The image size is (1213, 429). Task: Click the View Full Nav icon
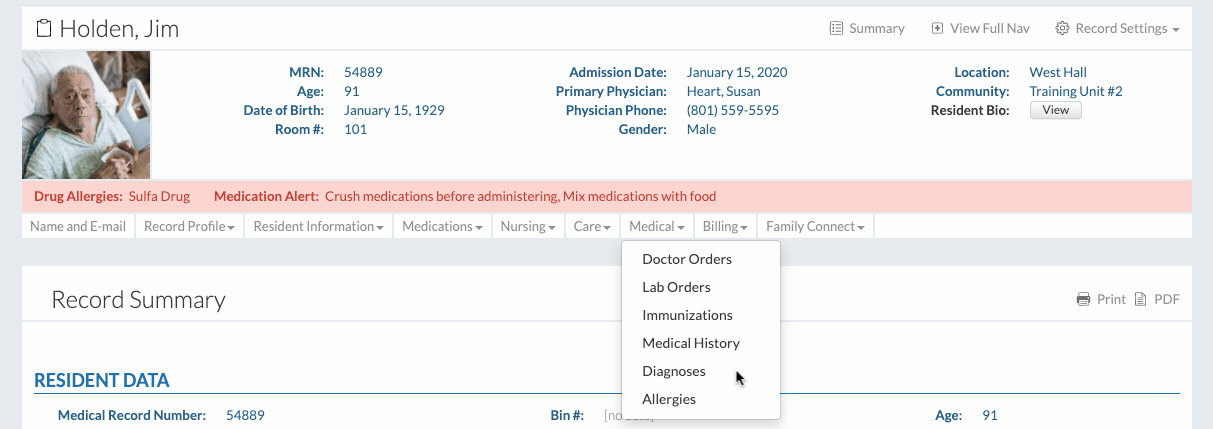(x=937, y=29)
